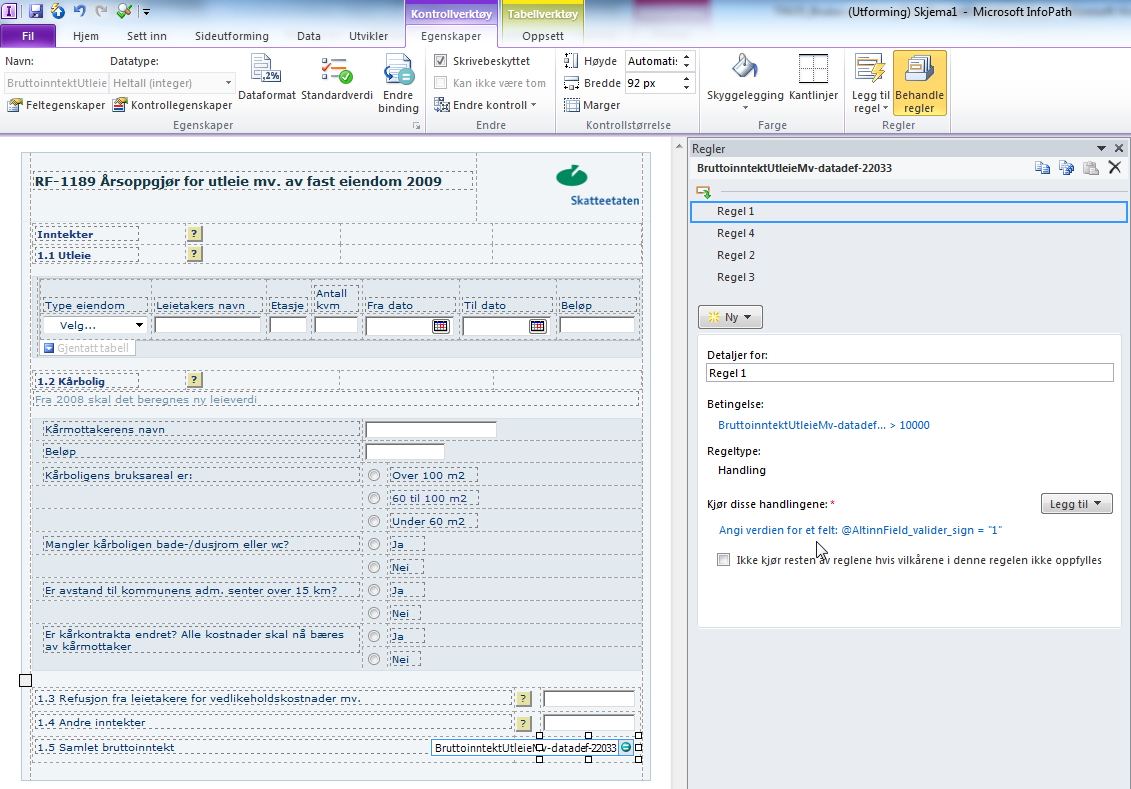Close the Regler pane
The width and height of the screenshot is (1131, 789).
[x=1119, y=149]
